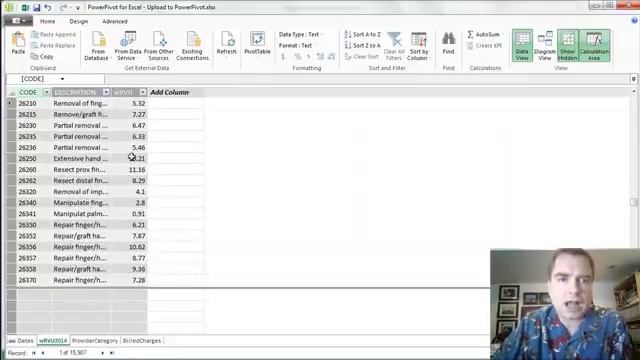Select the row header for code 26210
Image resolution: width=640 pixels, height=360 pixels.
coord(11,103)
